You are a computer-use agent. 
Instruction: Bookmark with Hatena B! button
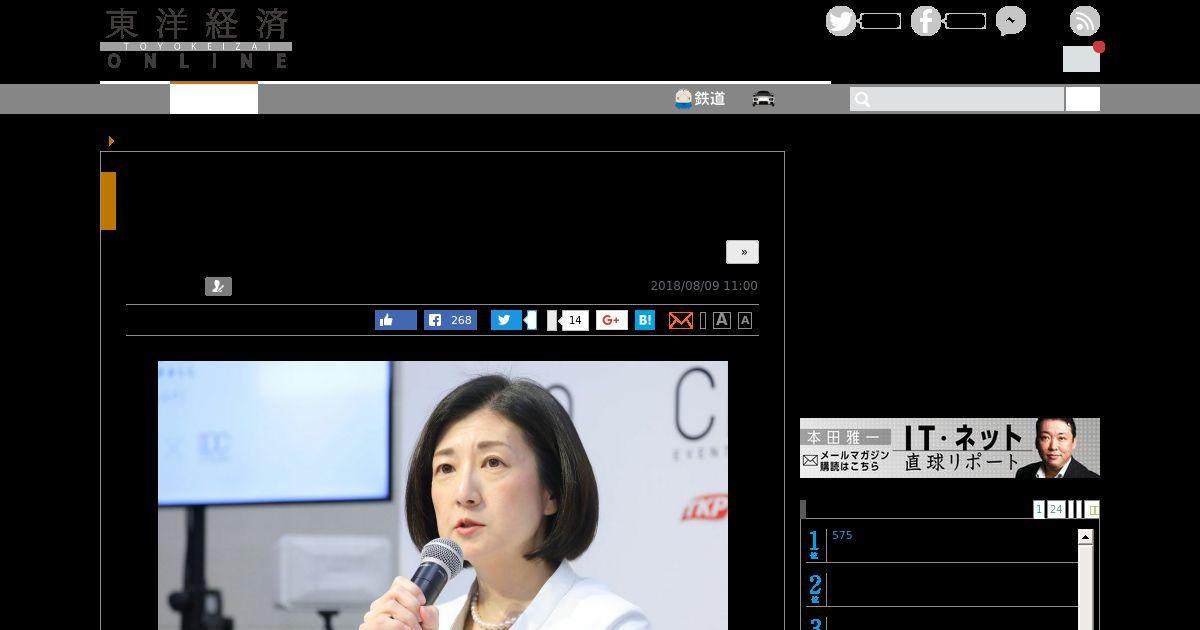pos(645,320)
